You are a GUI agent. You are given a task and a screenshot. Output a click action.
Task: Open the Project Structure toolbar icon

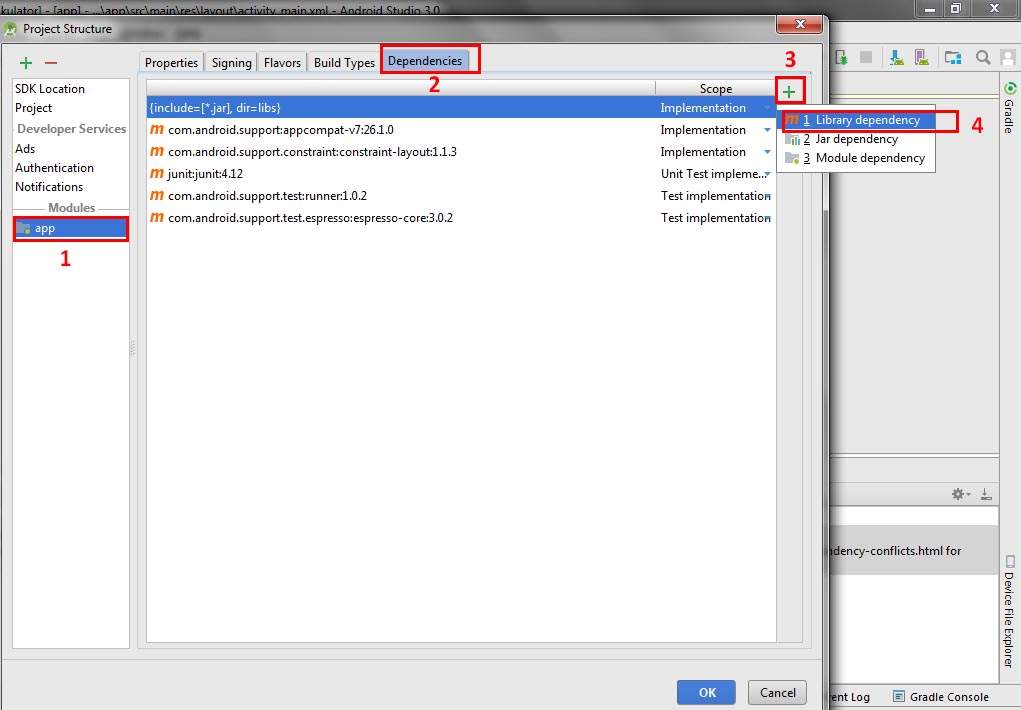(x=952, y=57)
